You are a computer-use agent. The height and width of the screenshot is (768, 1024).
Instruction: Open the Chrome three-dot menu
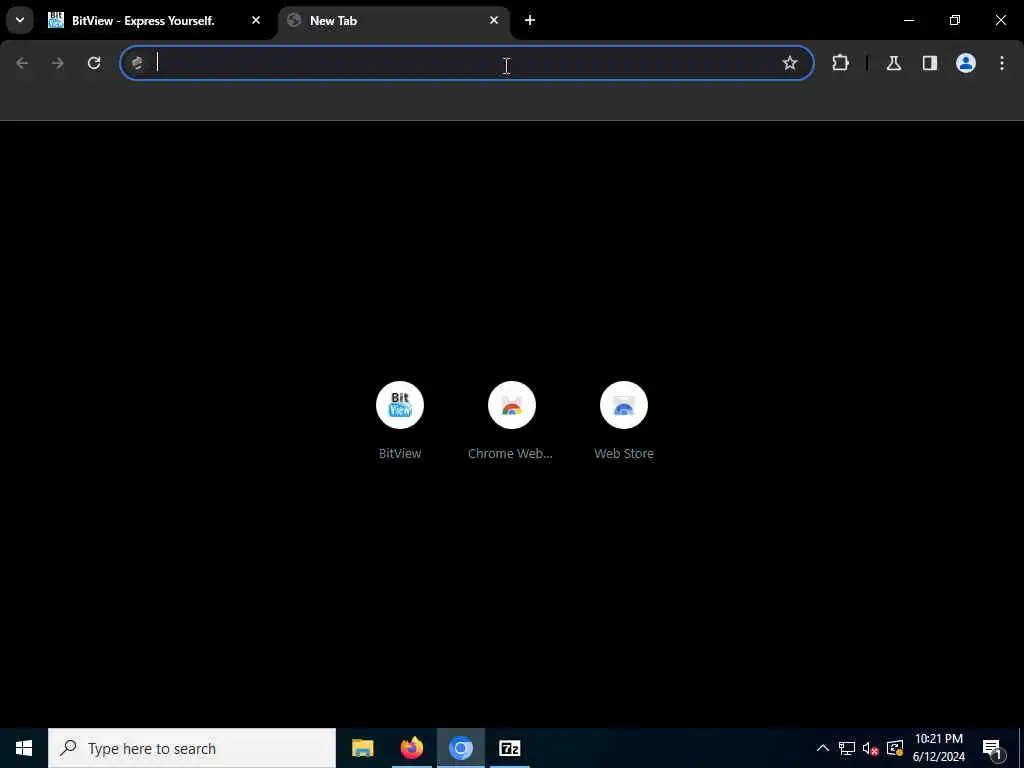[x=1002, y=63]
